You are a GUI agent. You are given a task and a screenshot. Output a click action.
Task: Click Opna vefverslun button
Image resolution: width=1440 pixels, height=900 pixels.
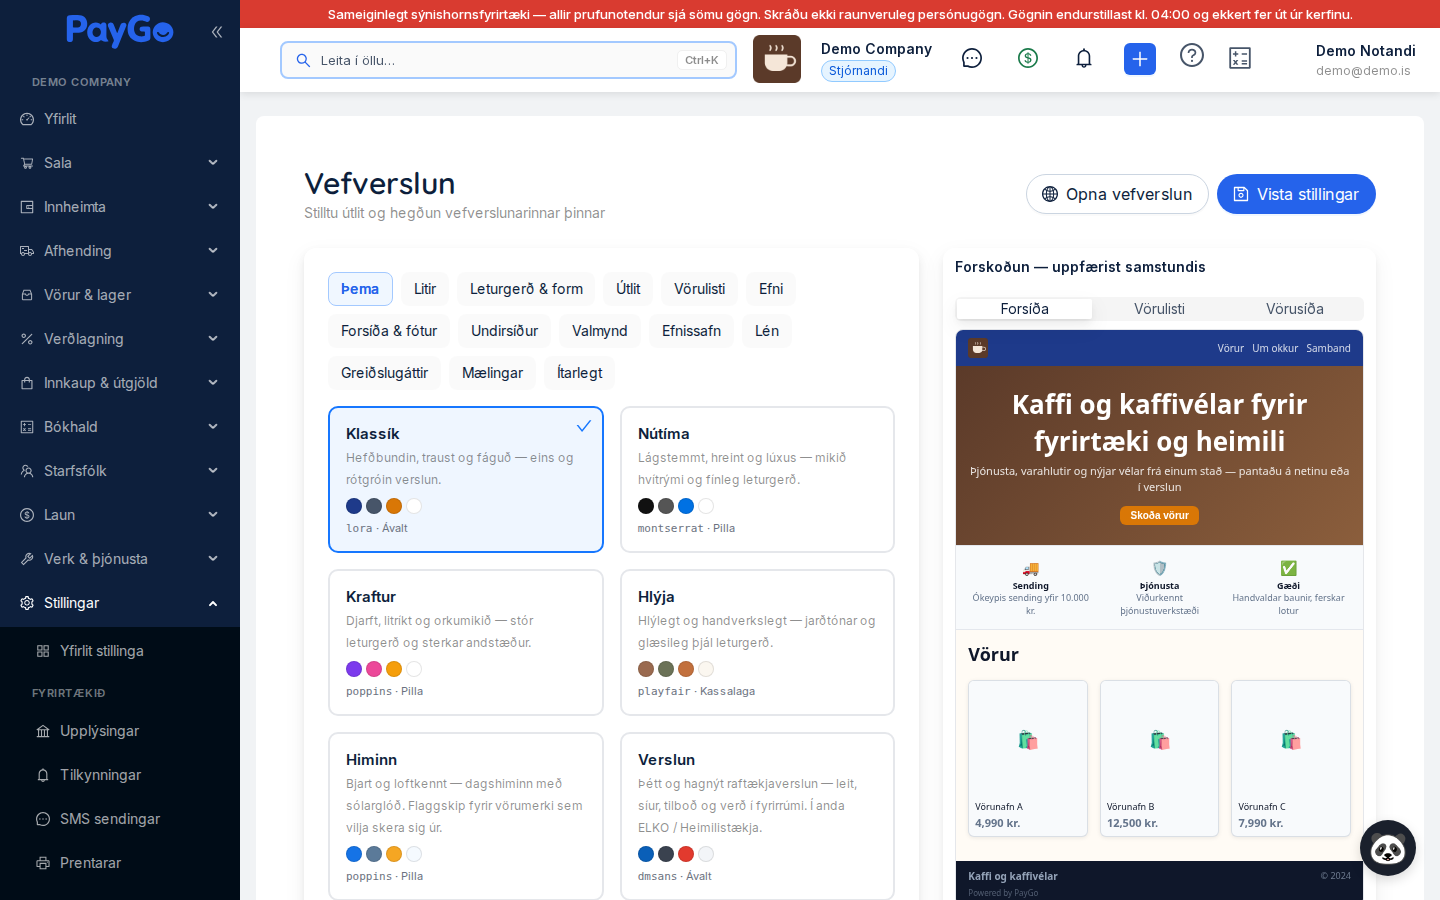(x=1117, y=194)
